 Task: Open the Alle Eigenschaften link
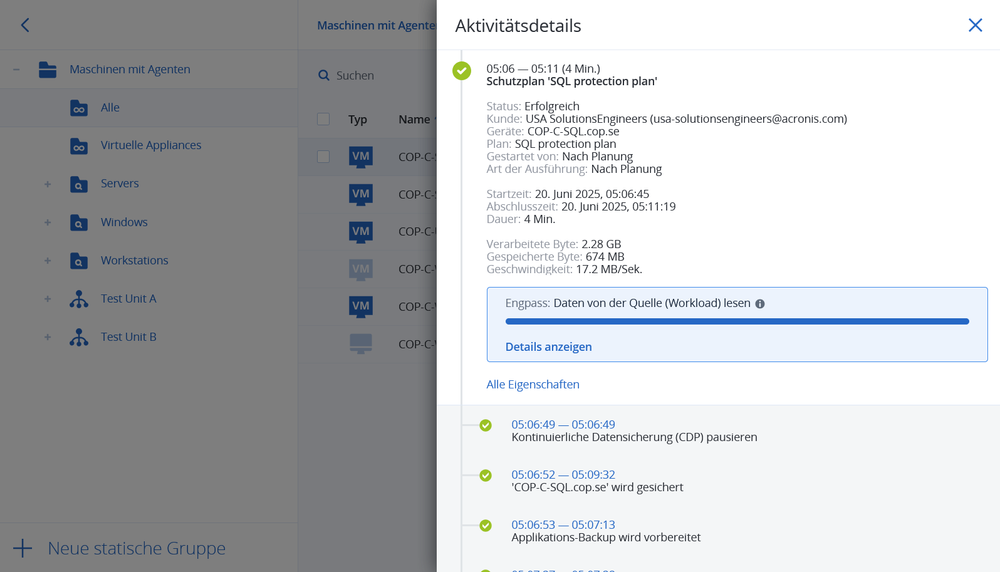coord(532,385)
